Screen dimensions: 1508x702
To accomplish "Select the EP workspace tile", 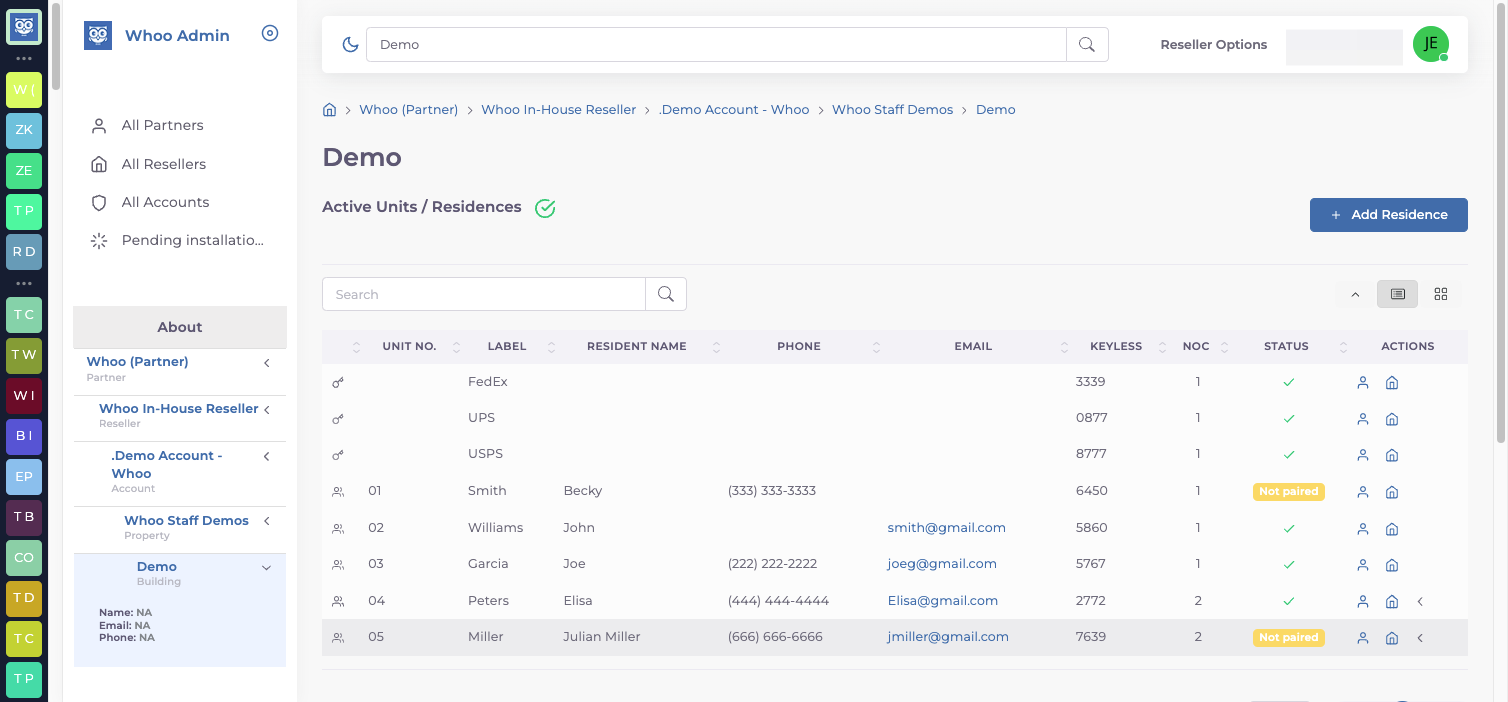I will click(x=24, y=476).
